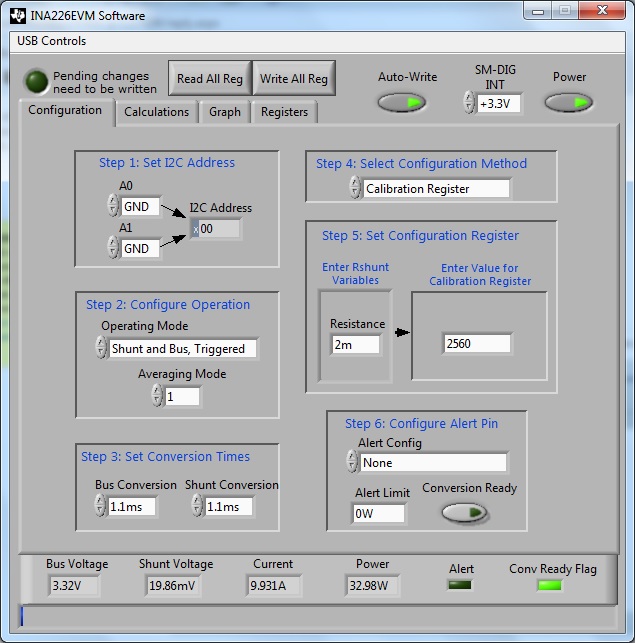This screenshot has height=643, width=635.
Task: Click the Power 32.98W readout
Action: [x=372, y=585]
